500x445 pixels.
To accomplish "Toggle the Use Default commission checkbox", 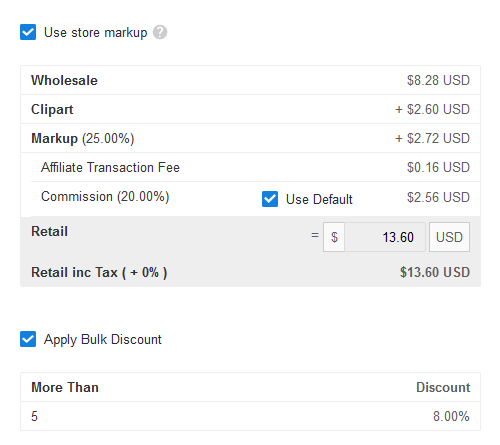I will (x=270, y=199).
